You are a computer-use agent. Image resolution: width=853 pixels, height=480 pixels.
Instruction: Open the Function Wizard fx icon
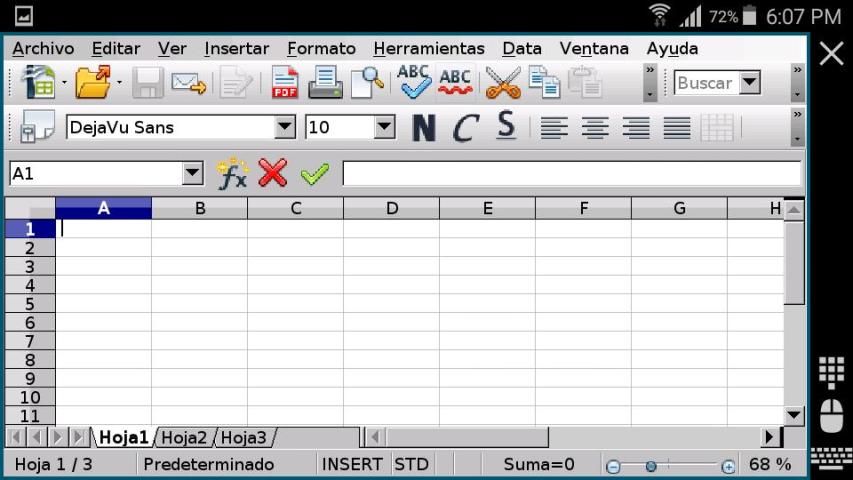pos(232,174)
